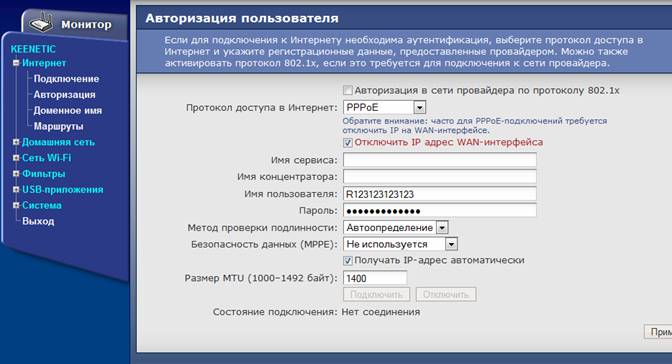Select Домашняя сеть in sidebar
Screen dimensions: 672x364
[58, 142]
